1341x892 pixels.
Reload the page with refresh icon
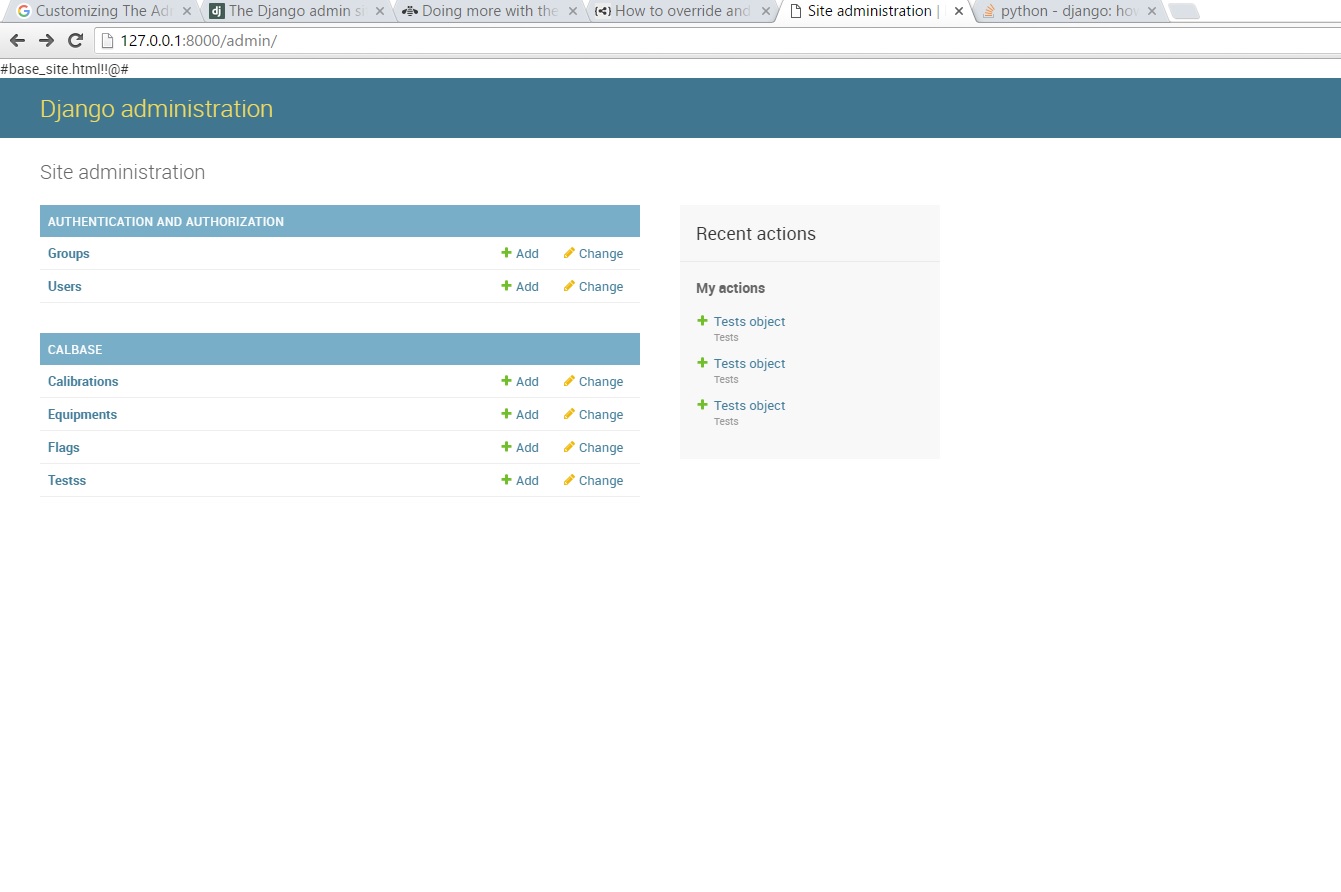pyautogui.click(x=75, y=41)
